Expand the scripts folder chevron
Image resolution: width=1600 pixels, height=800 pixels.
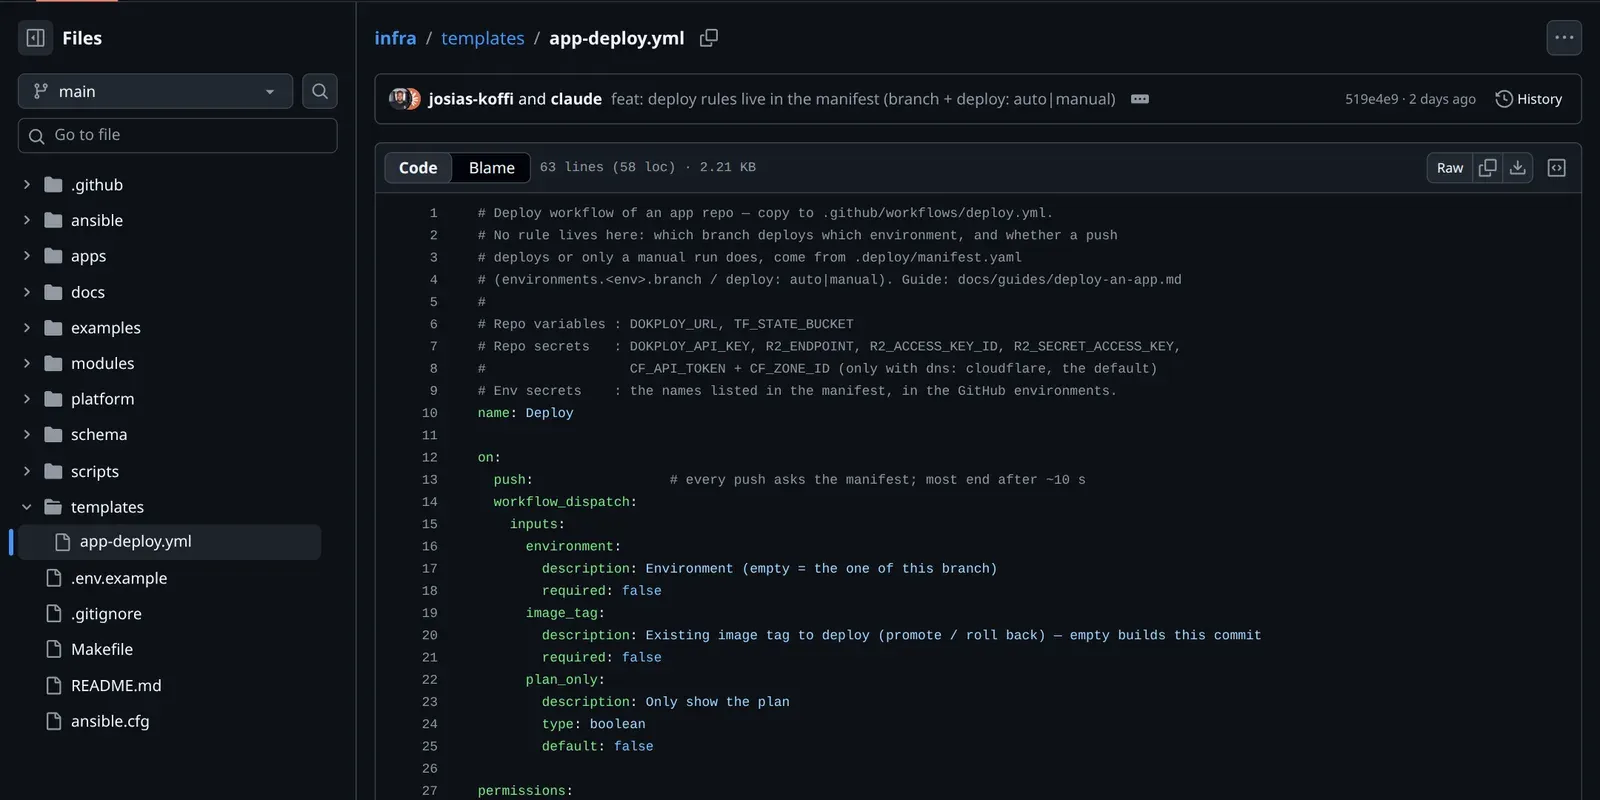point(27,471)
